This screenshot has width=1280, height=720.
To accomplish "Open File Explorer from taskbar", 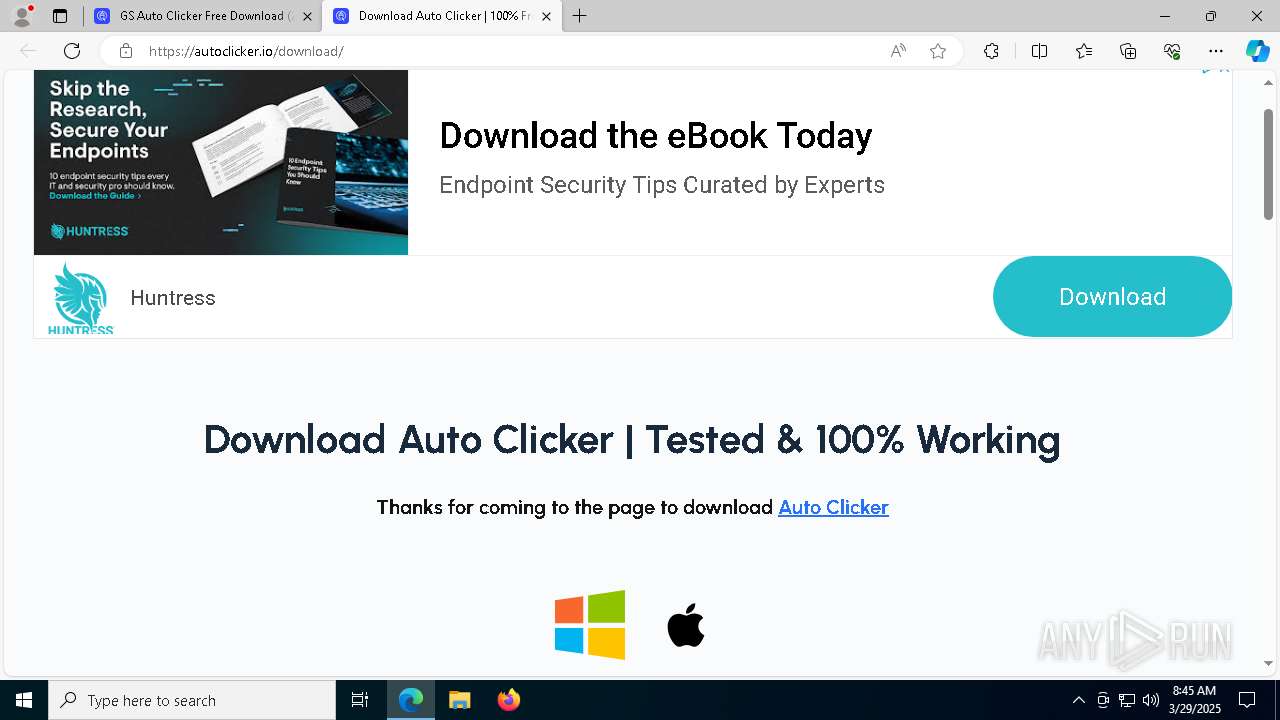I will click(x=459, y=700).
